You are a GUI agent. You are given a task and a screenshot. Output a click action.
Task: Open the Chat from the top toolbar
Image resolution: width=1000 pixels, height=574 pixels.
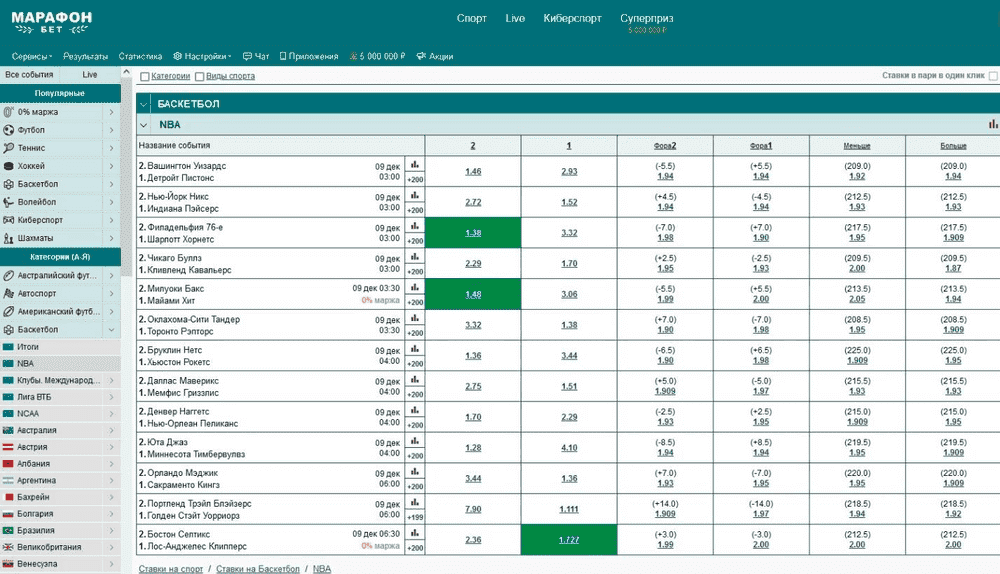point(257,57)
